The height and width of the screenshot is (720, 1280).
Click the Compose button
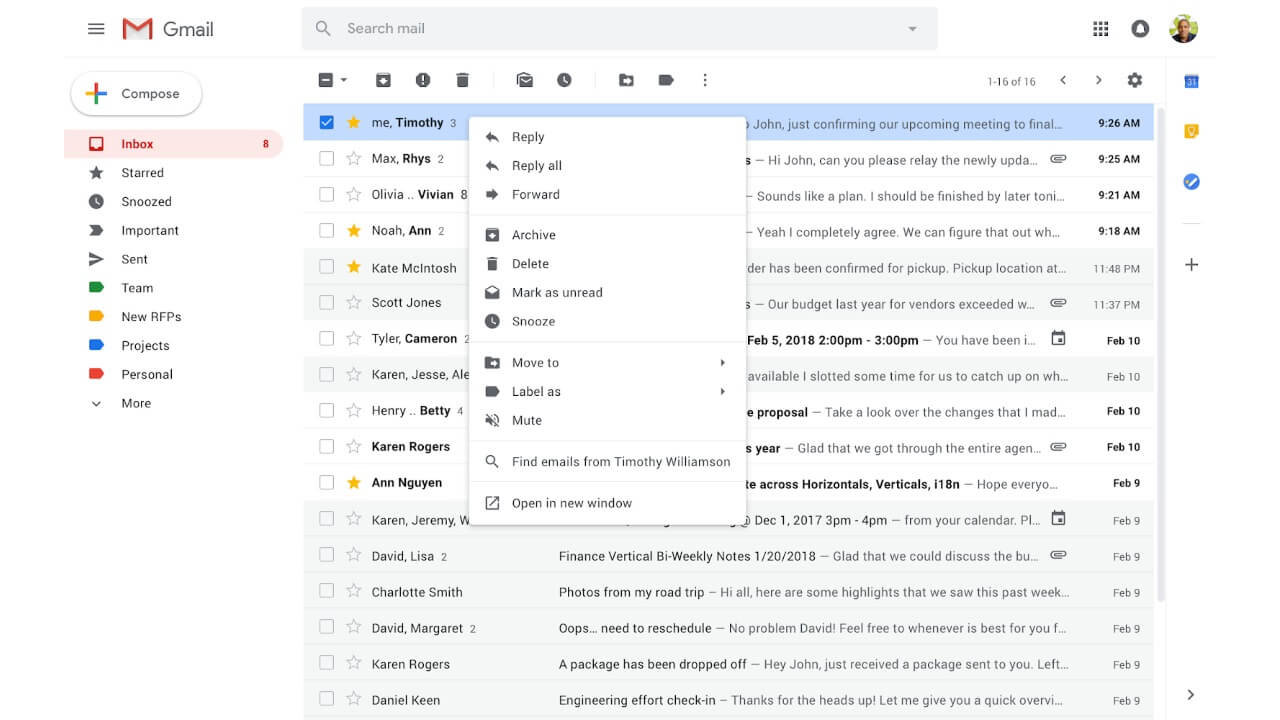(x=135, y=93)
